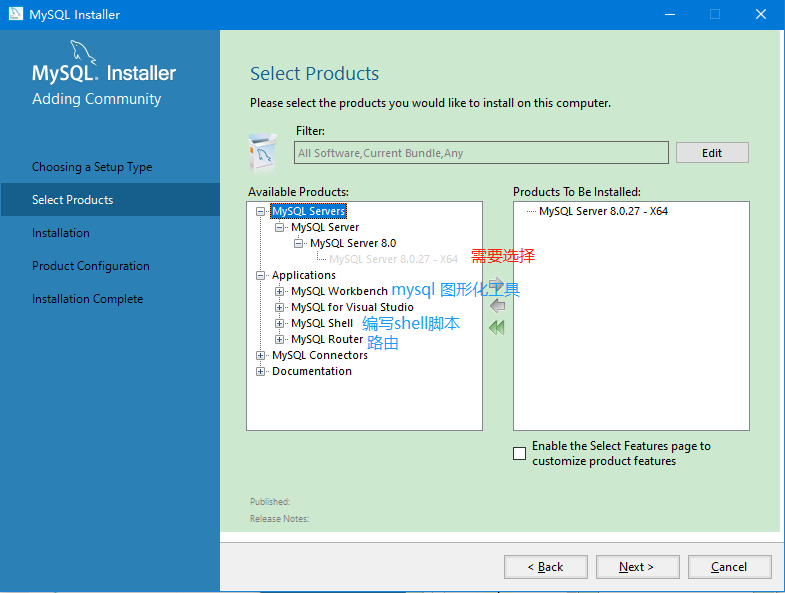This screenshot has width=785, height=593.
Task: Select the MySQL Shell tree item
Action: [322, 324]
